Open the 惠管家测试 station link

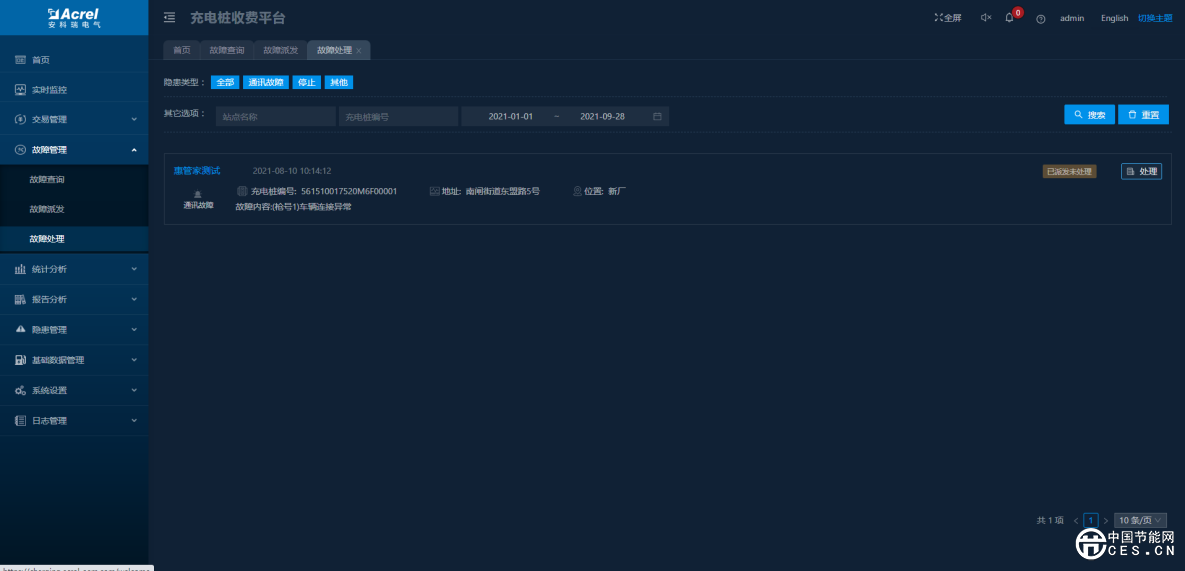pos(197,171)
